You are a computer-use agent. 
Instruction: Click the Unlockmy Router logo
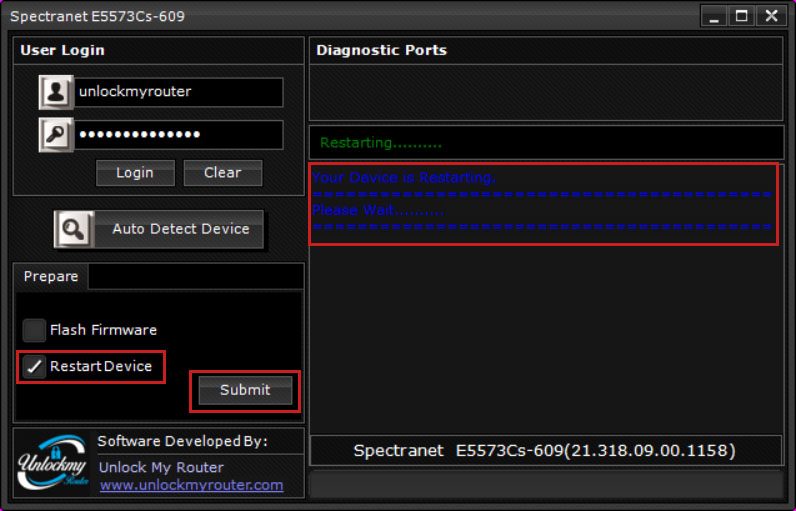tap(52, 462)
